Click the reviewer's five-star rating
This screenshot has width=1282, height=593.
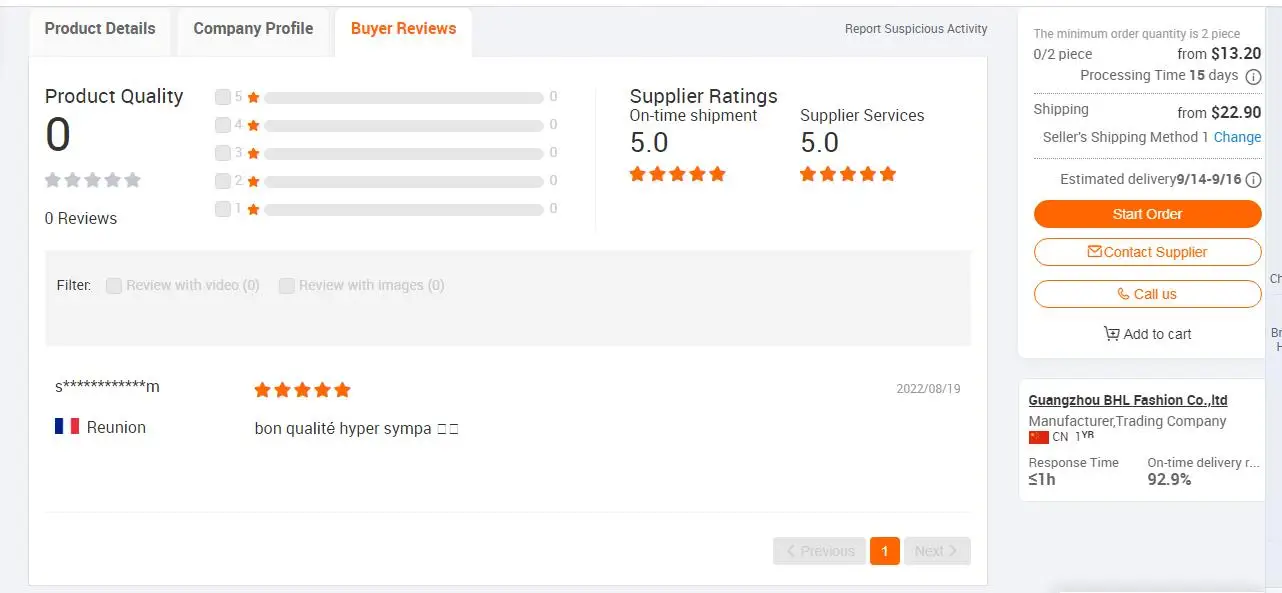(302, 390)
